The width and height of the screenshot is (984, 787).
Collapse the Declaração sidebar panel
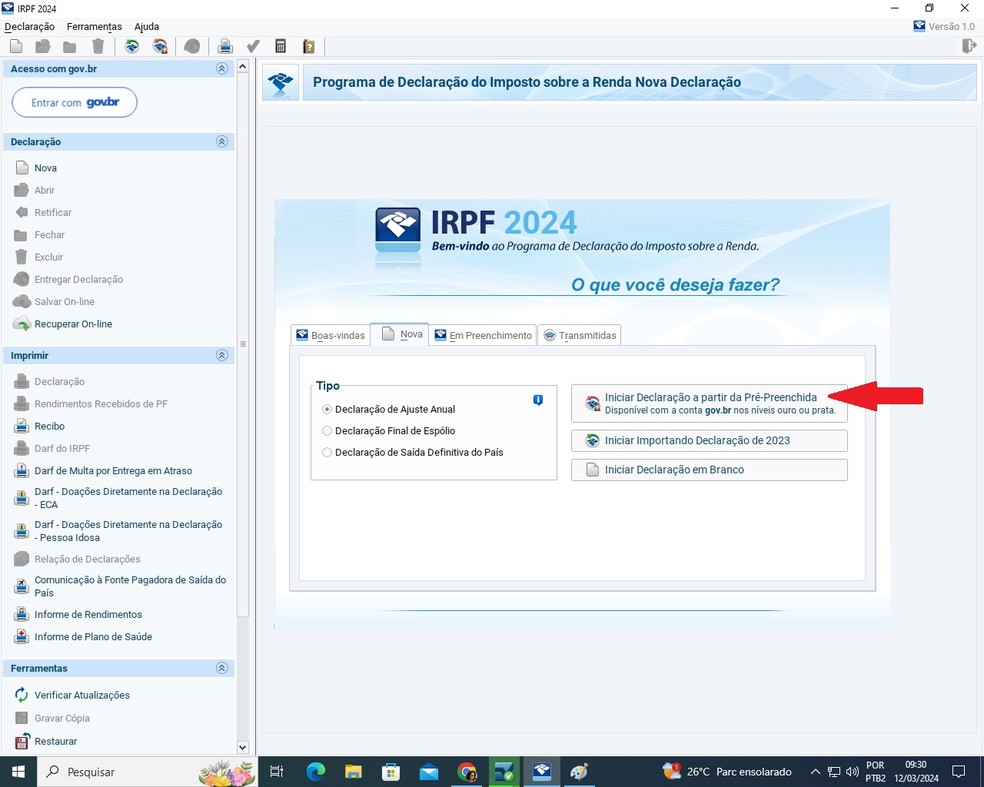click(x=222, y=141)
